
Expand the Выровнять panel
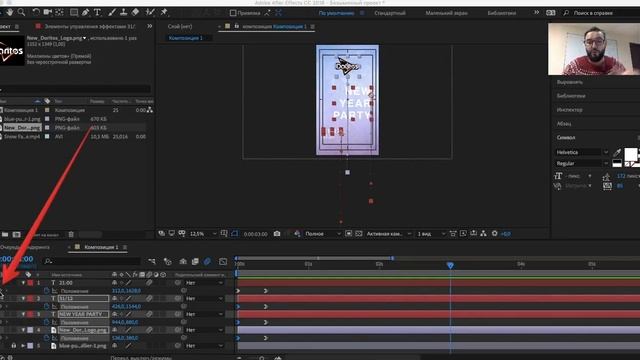pos(569,82)
